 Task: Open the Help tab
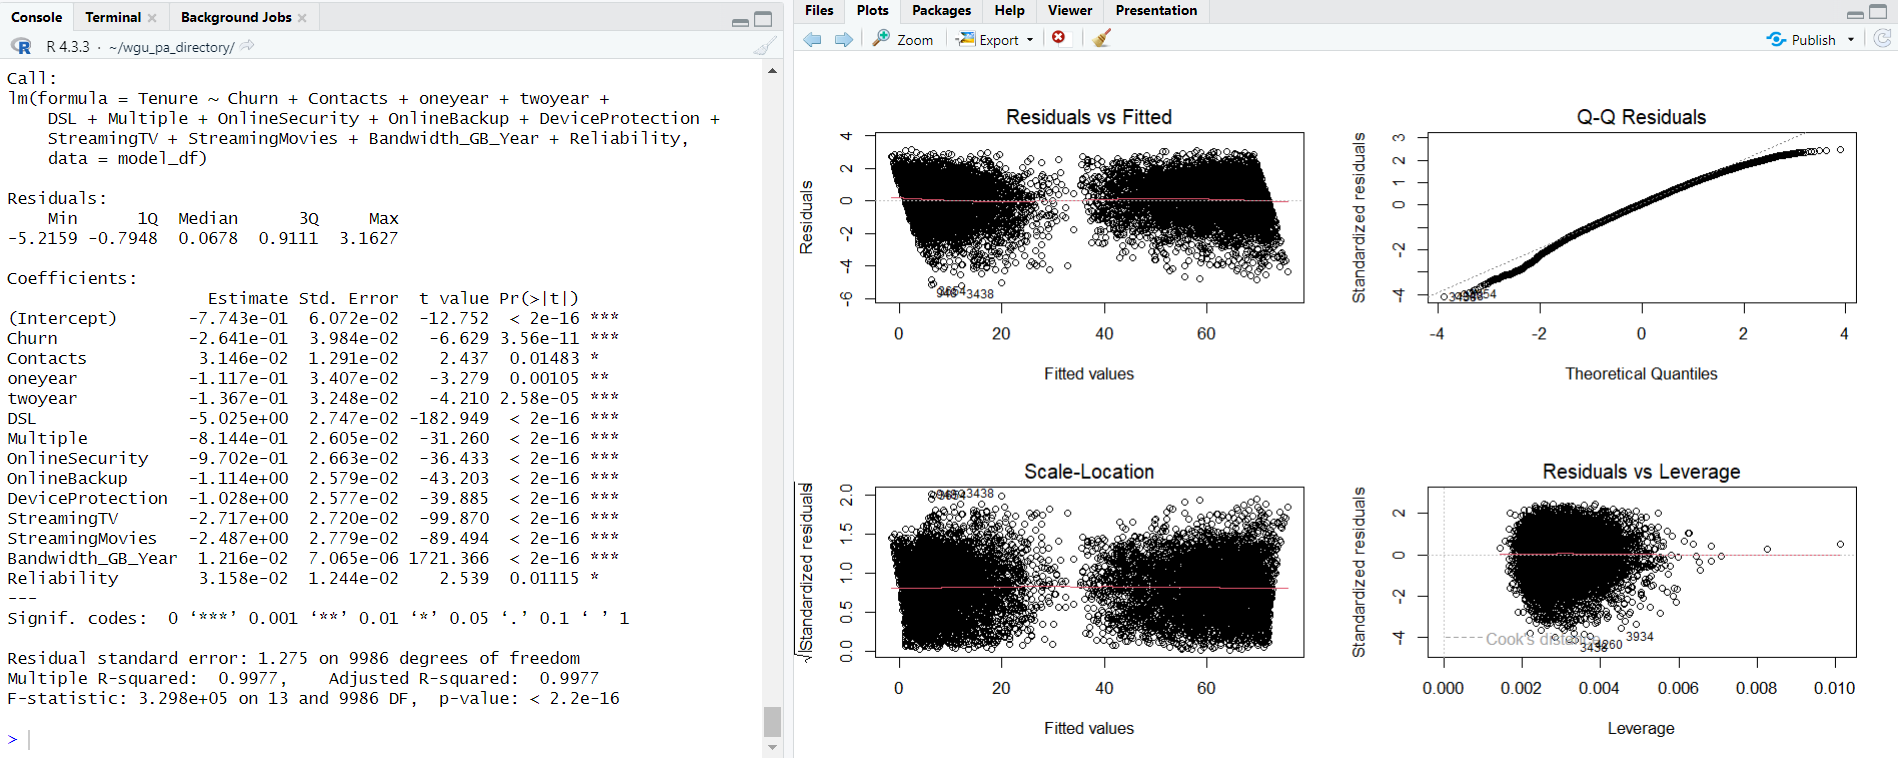1010,10
